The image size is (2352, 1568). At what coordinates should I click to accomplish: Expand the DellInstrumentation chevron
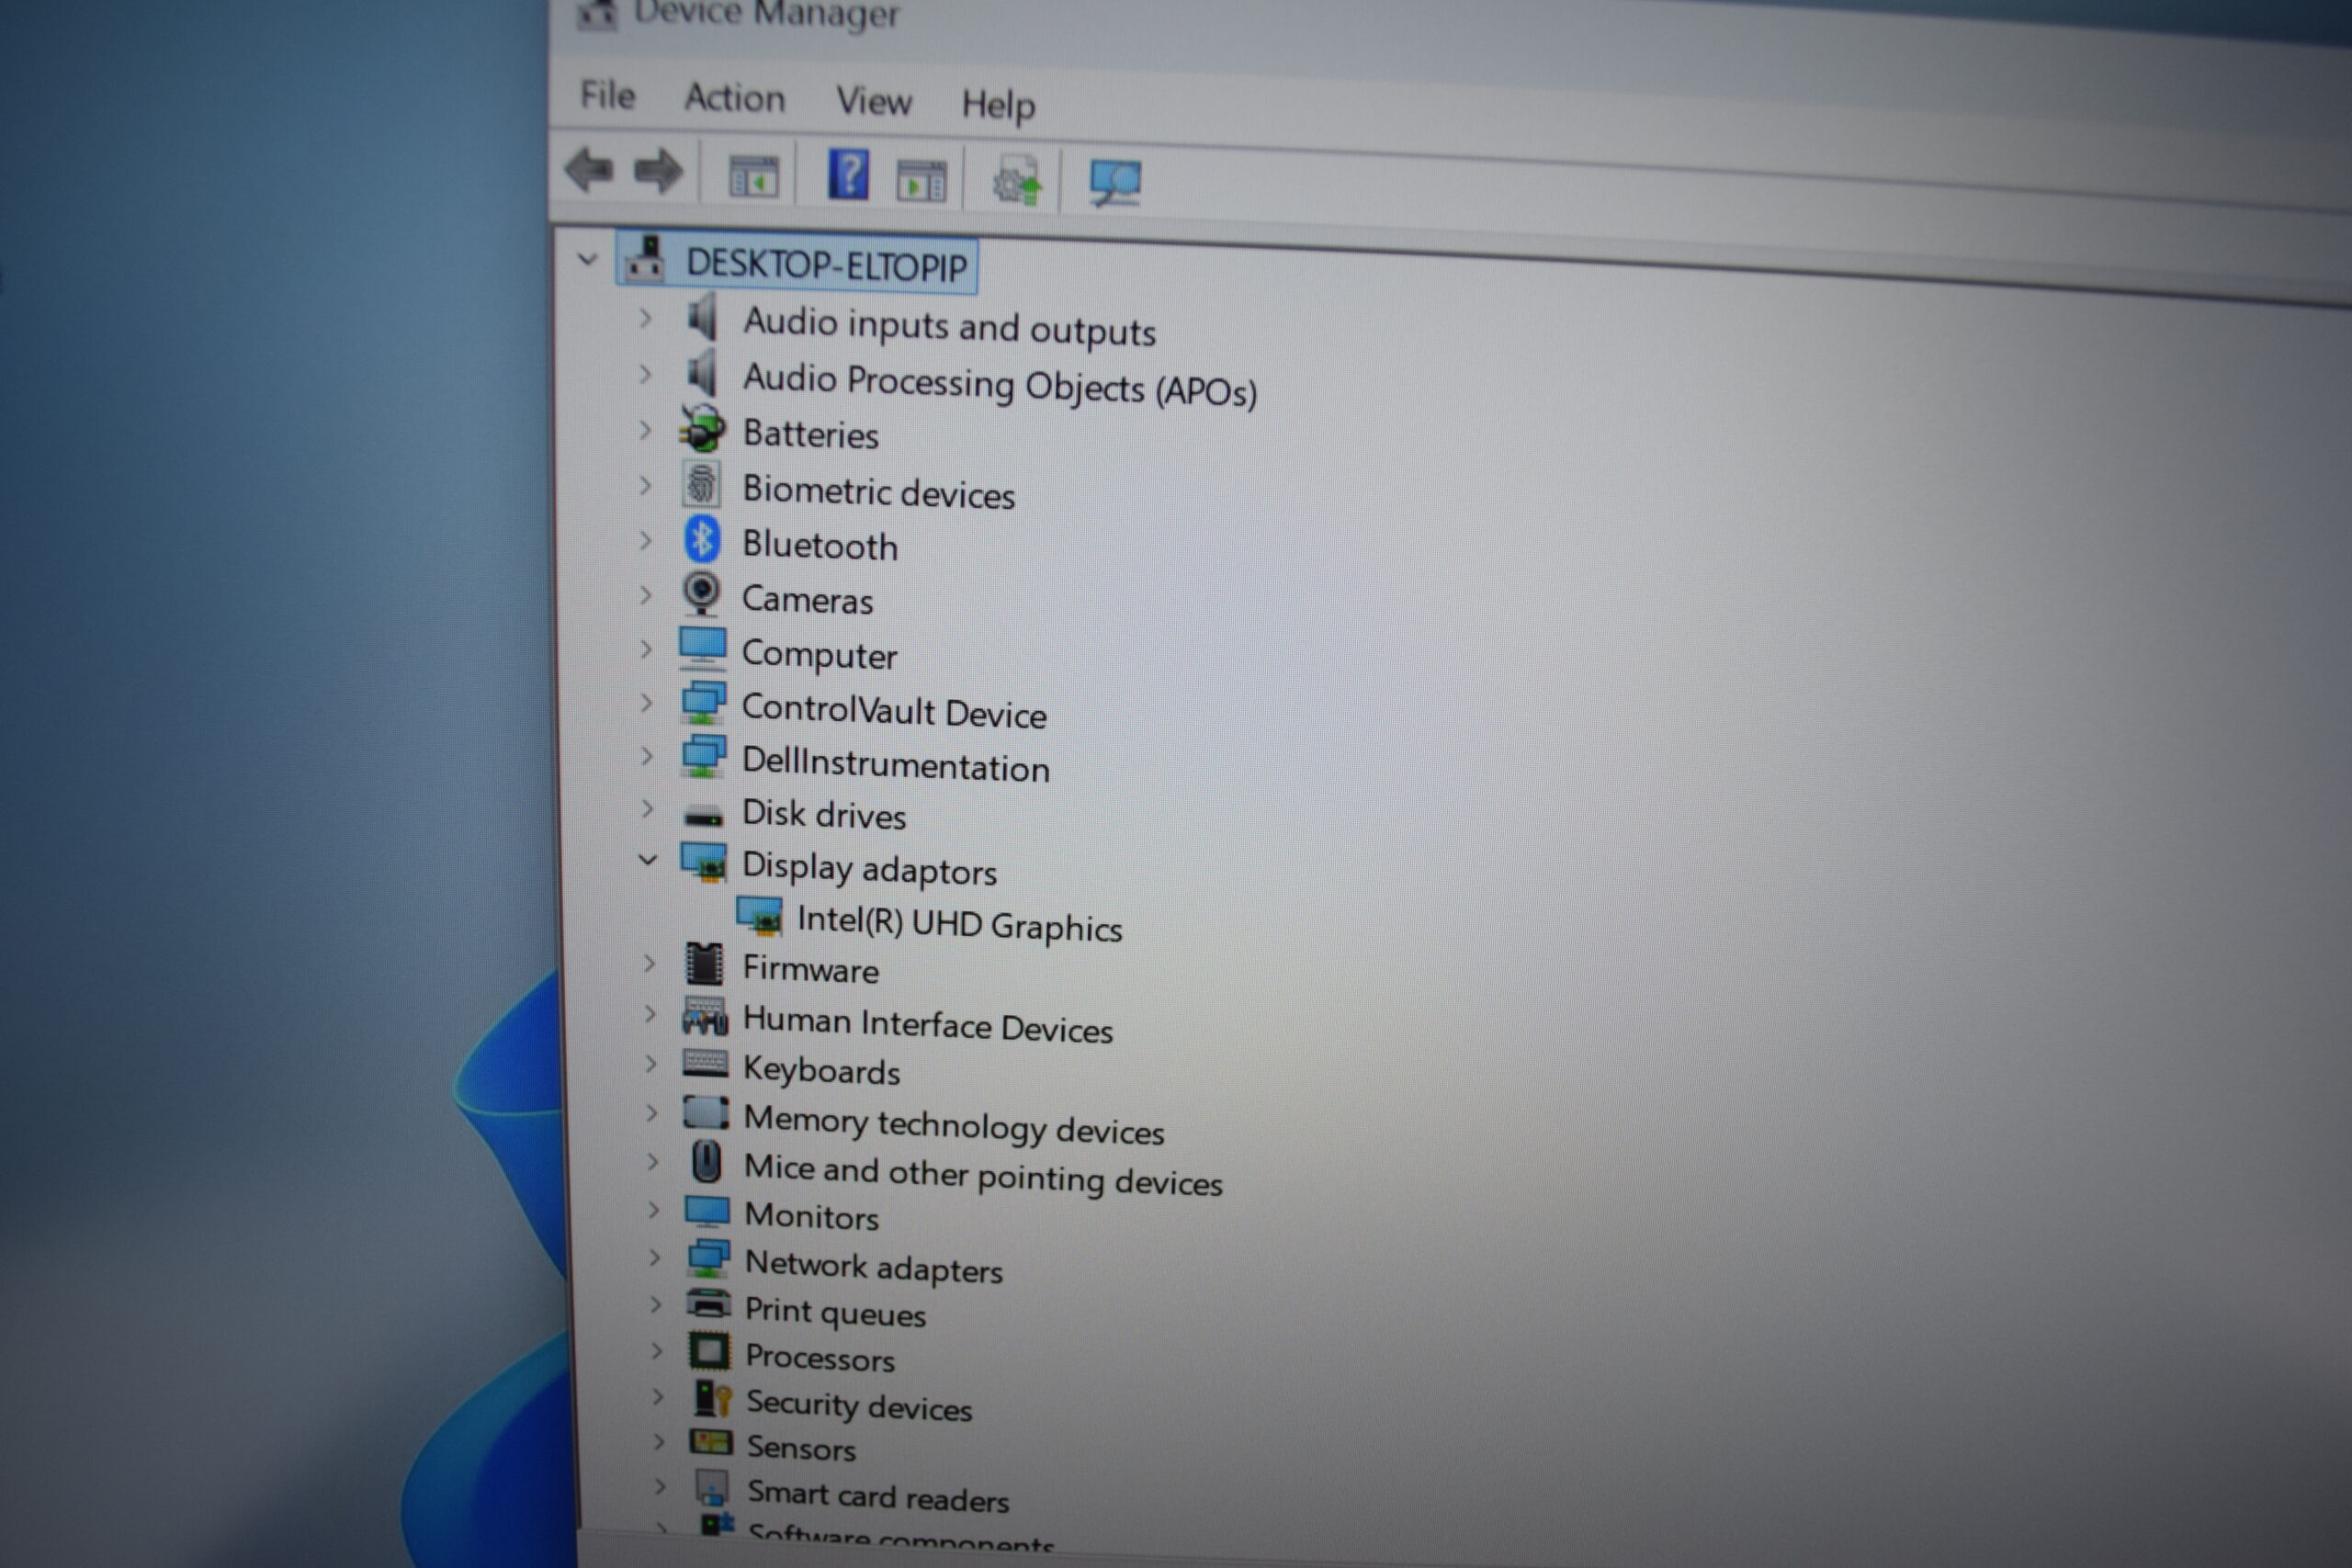pyautogui.click(x=647, y=756)
